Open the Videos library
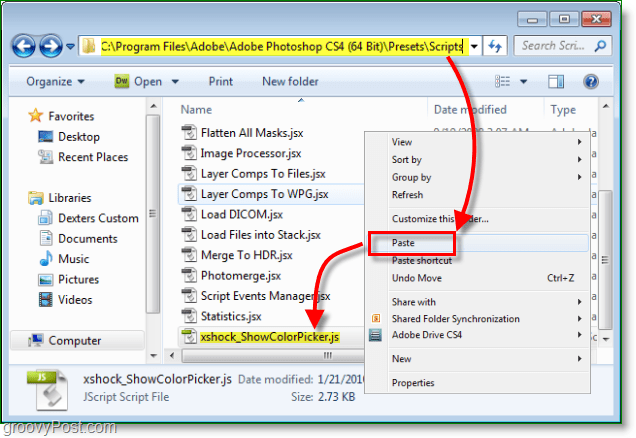Image resolution: width=636 pixels, height=438 pixels. 65,300
